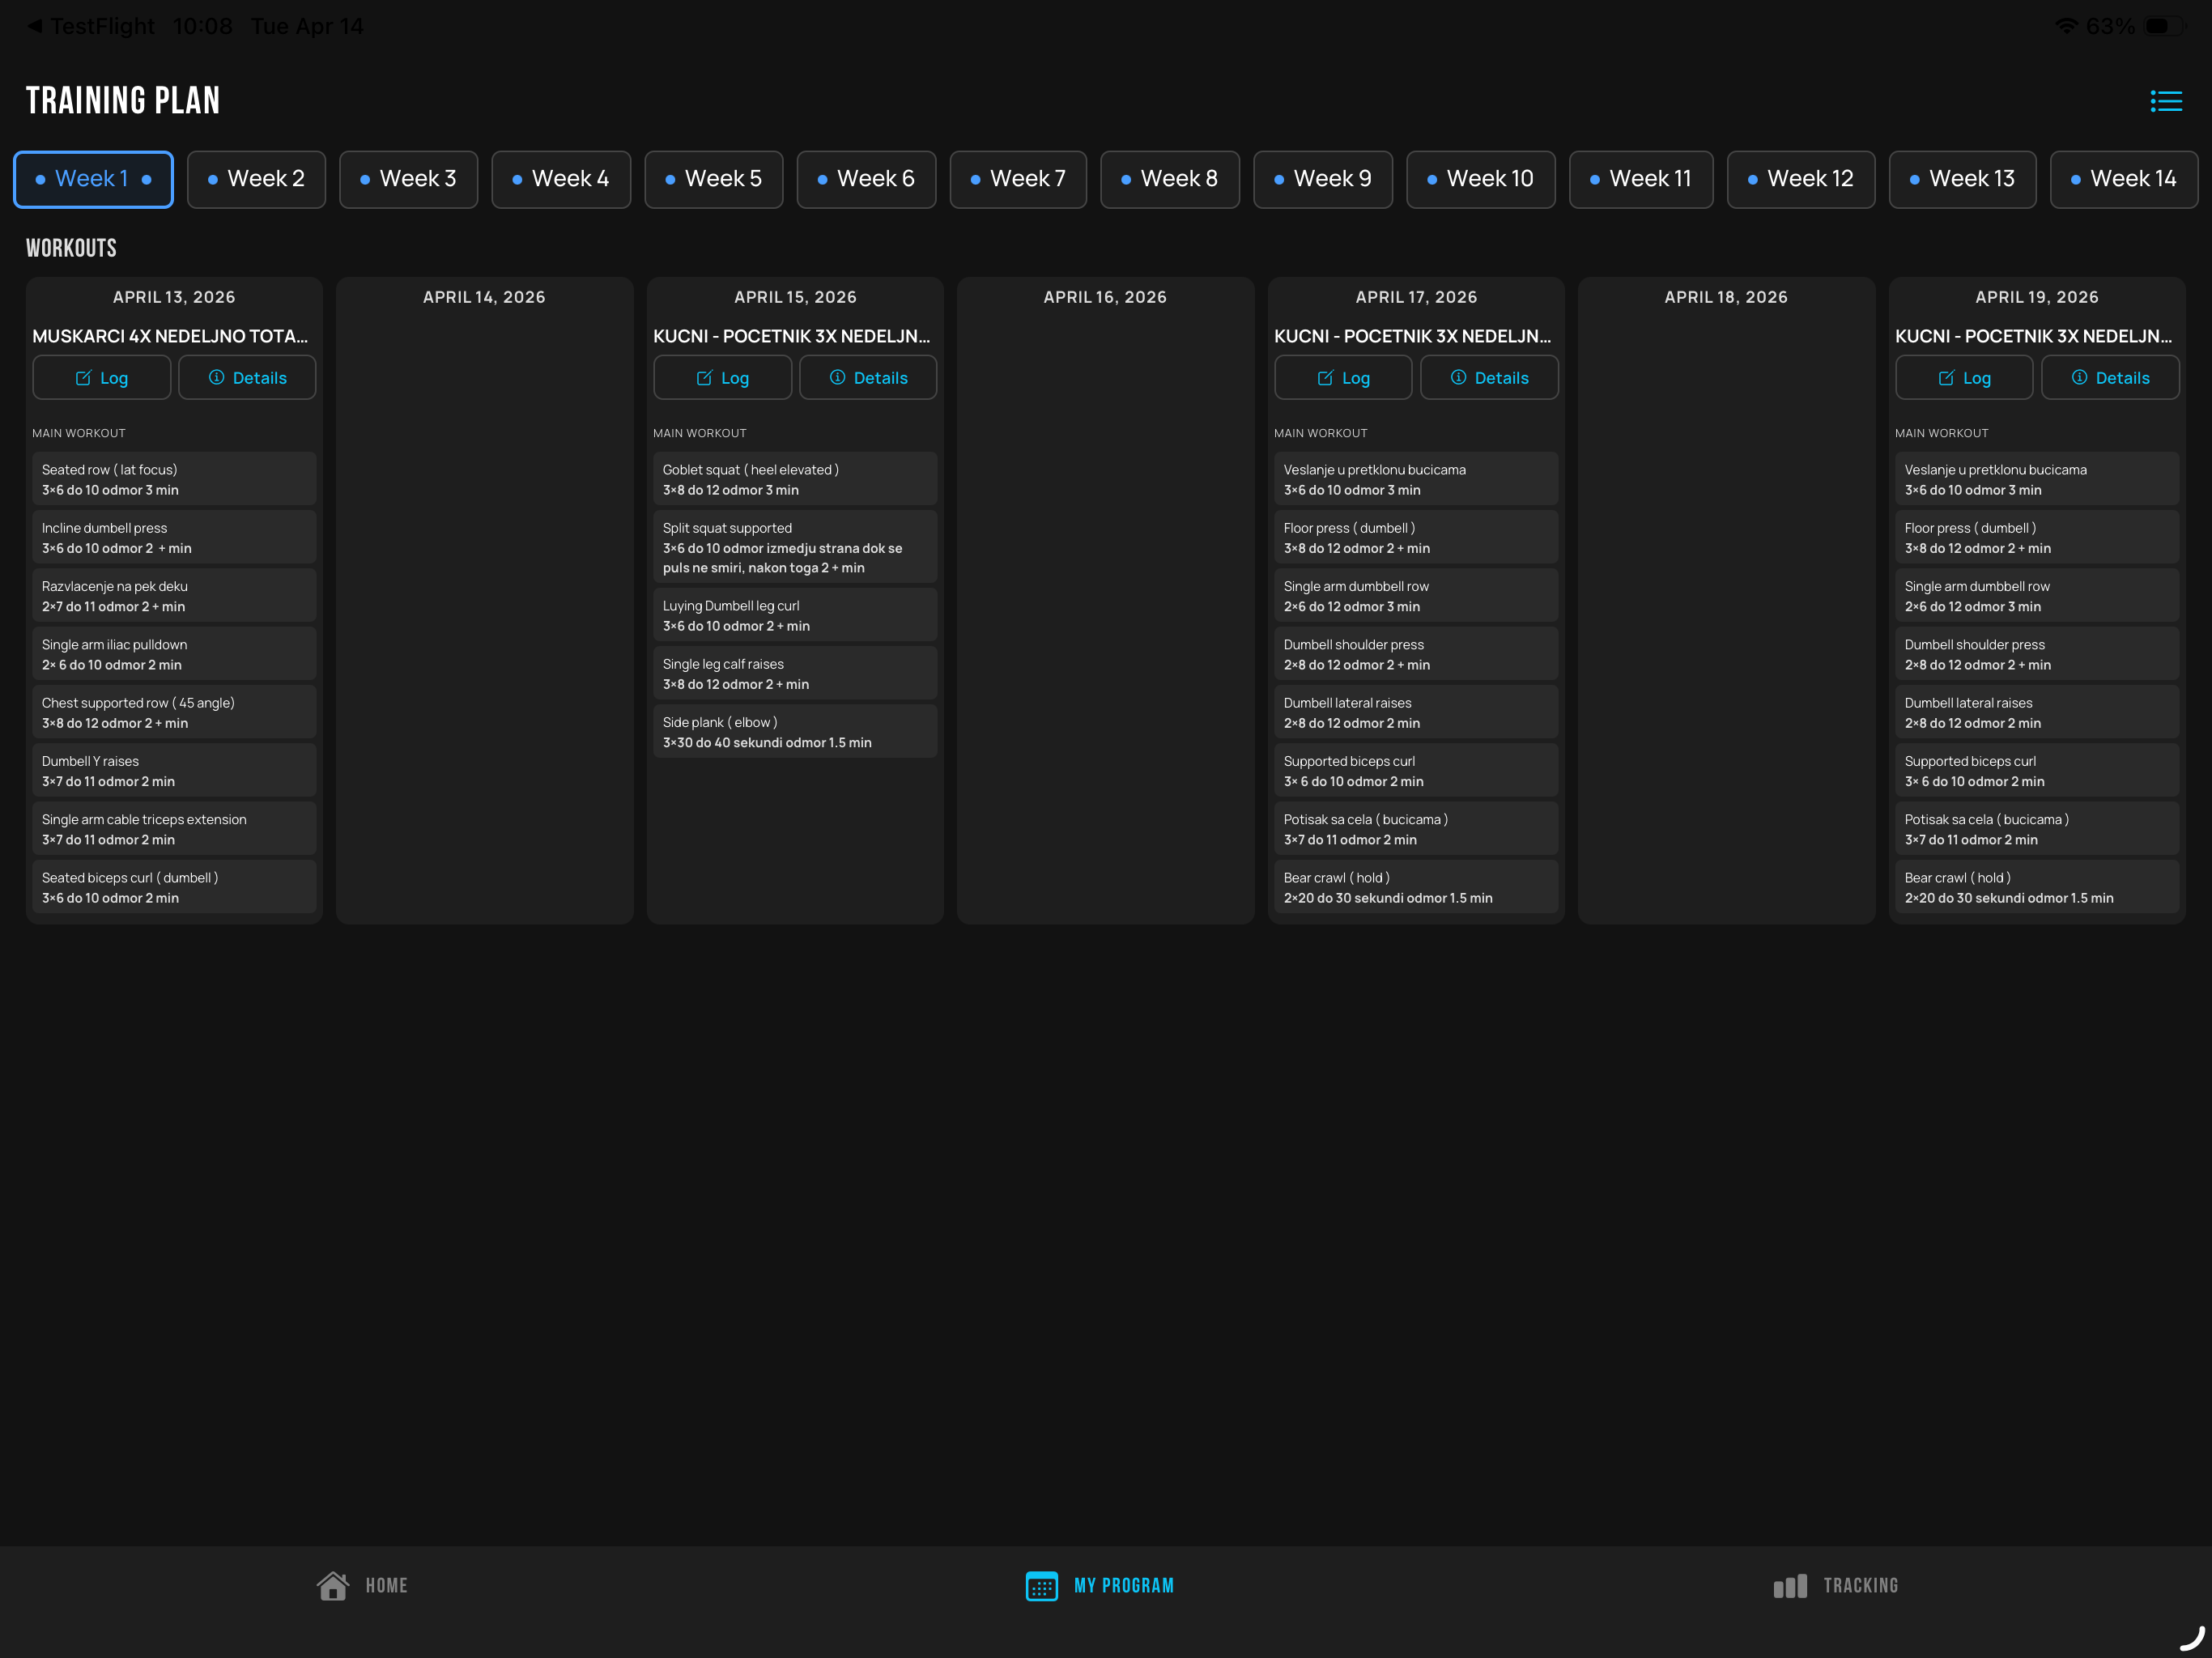View Details for April 17 workout
2212x1658 pixels.
(x=1489, y=377)
